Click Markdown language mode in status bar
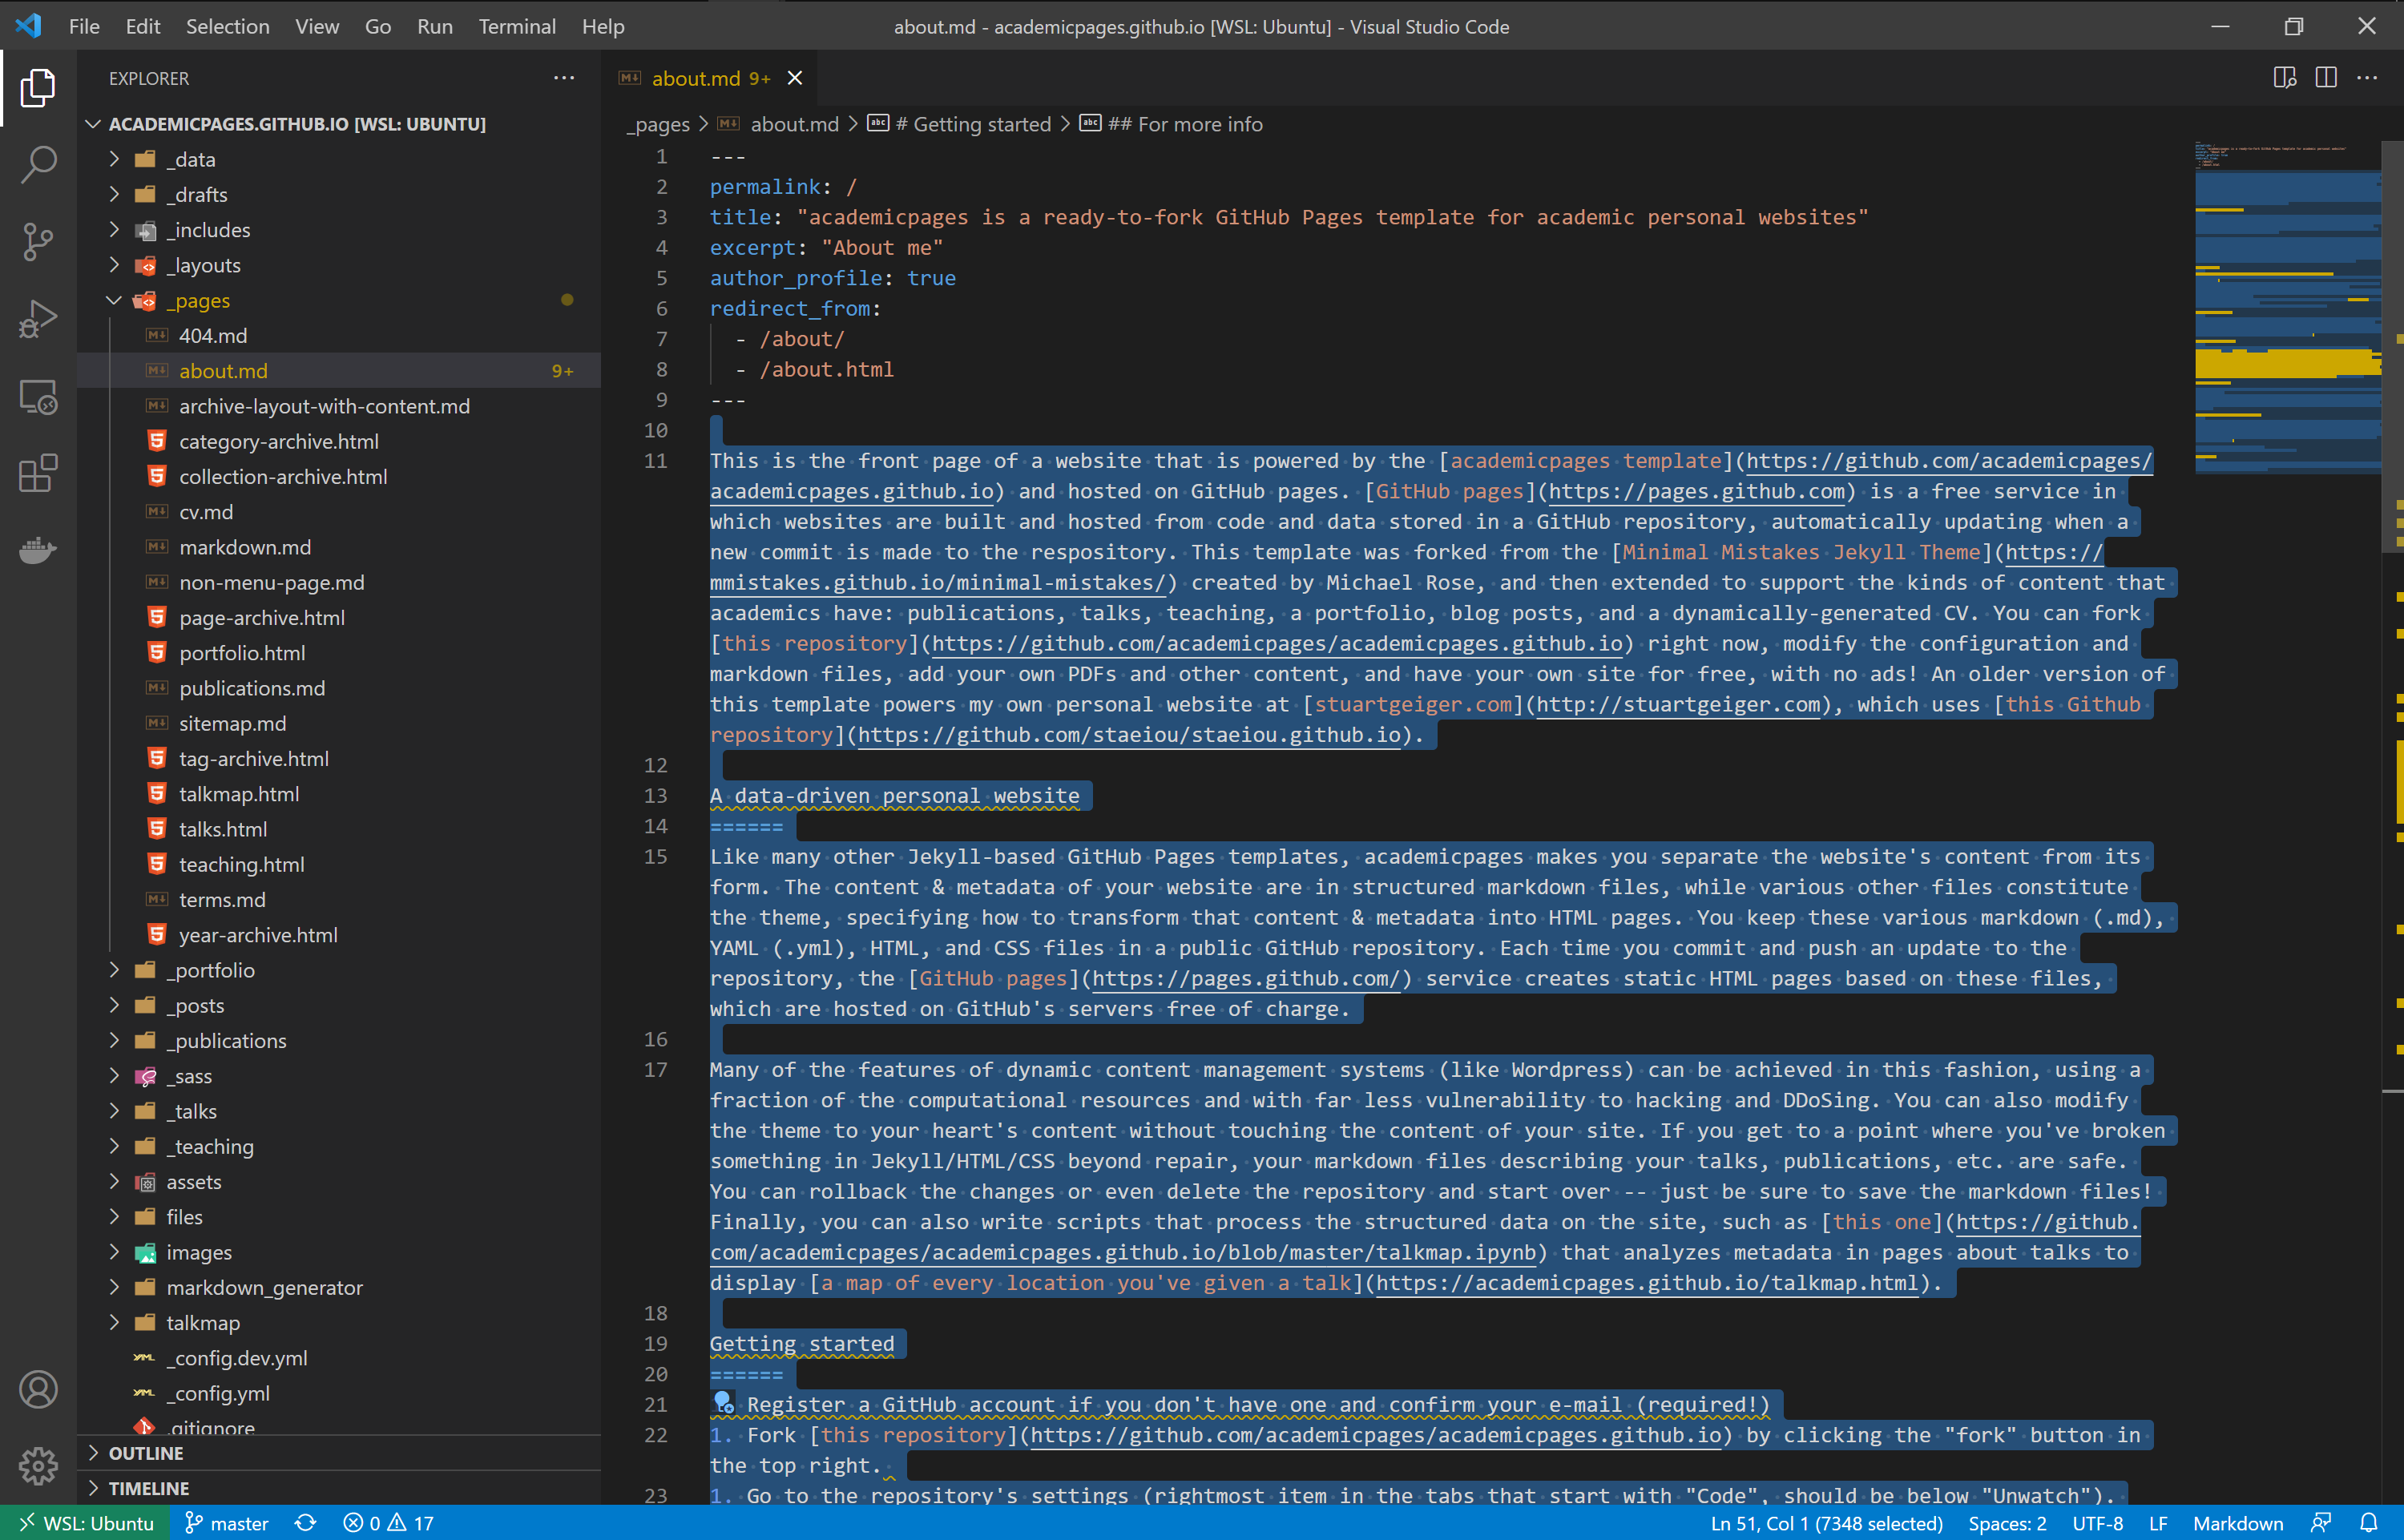The height and width of the screenshot is (1540, 2404). (2238, 1523)
